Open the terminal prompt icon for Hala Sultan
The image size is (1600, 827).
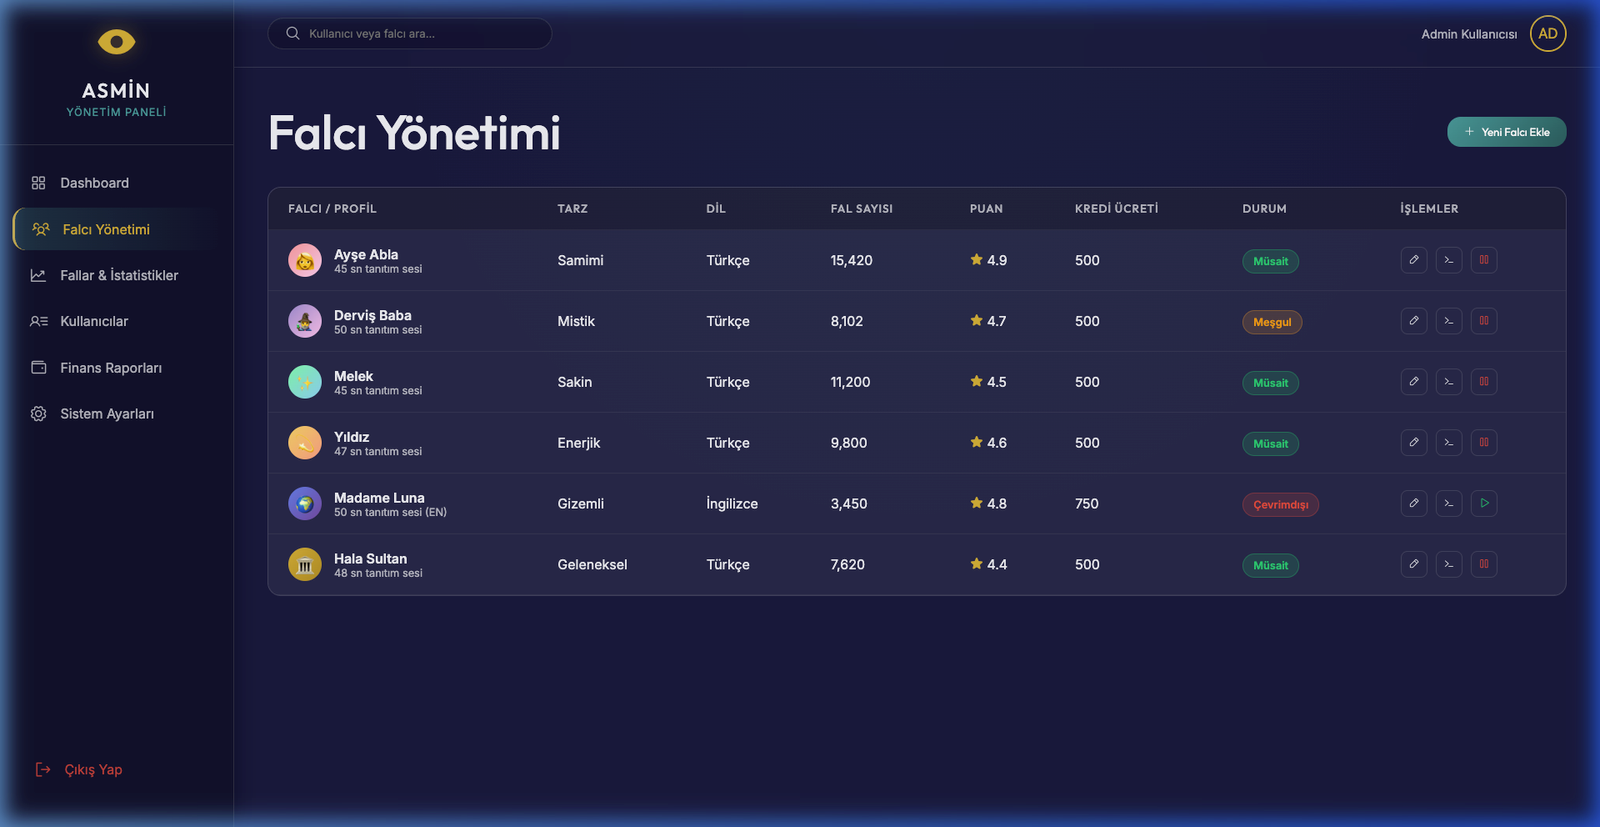click(x=1449, y=565)
